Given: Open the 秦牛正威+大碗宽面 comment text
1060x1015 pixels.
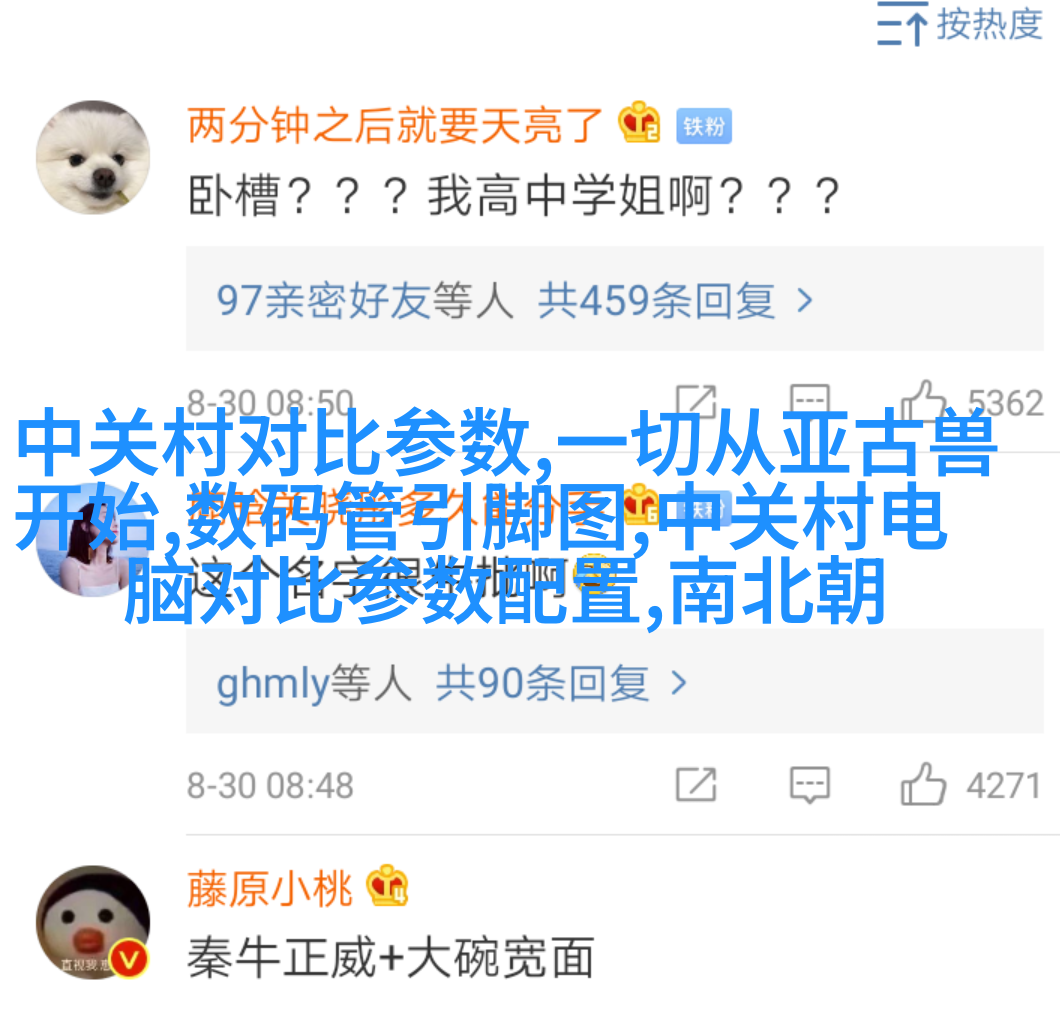Looking at the screenshot, I should pyautogui.click(x=391, y=957).
